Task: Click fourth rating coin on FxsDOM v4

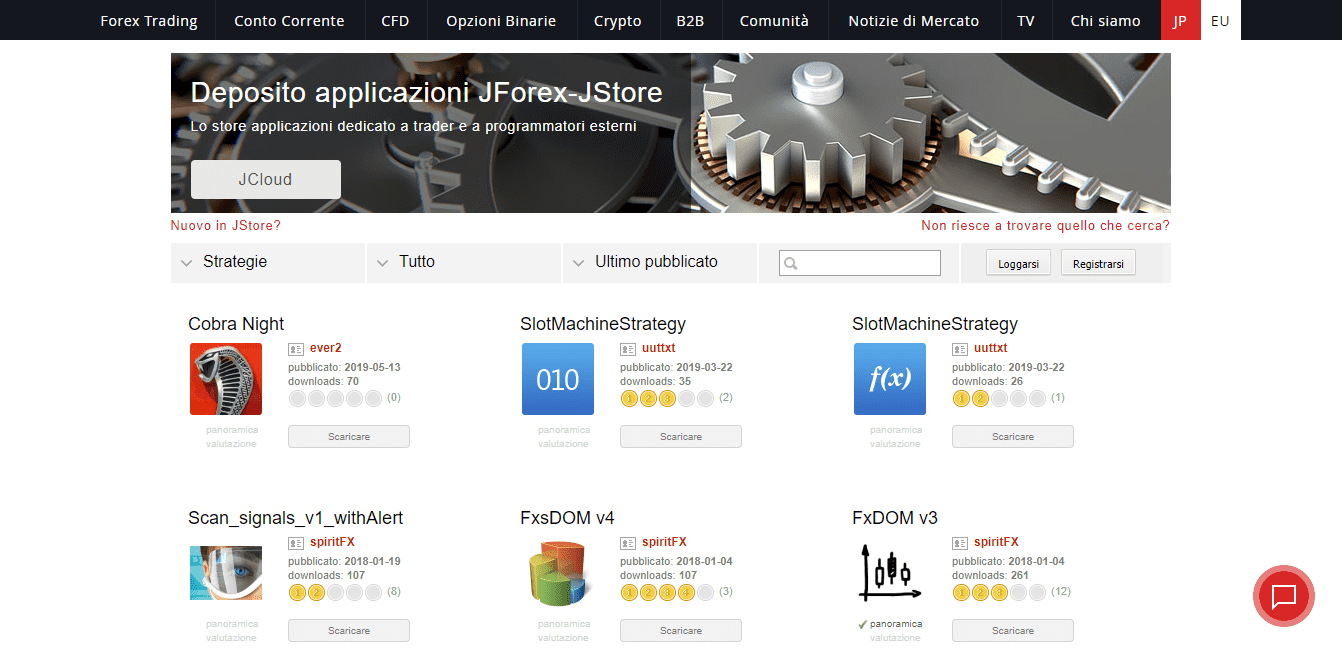Action: click(687, 593)
